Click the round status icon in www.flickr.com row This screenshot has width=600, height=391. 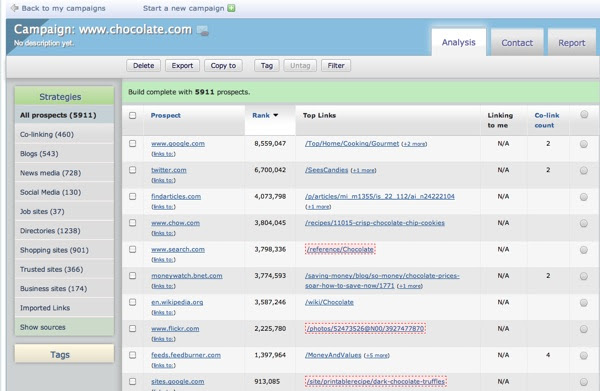[x=584, y=329]
